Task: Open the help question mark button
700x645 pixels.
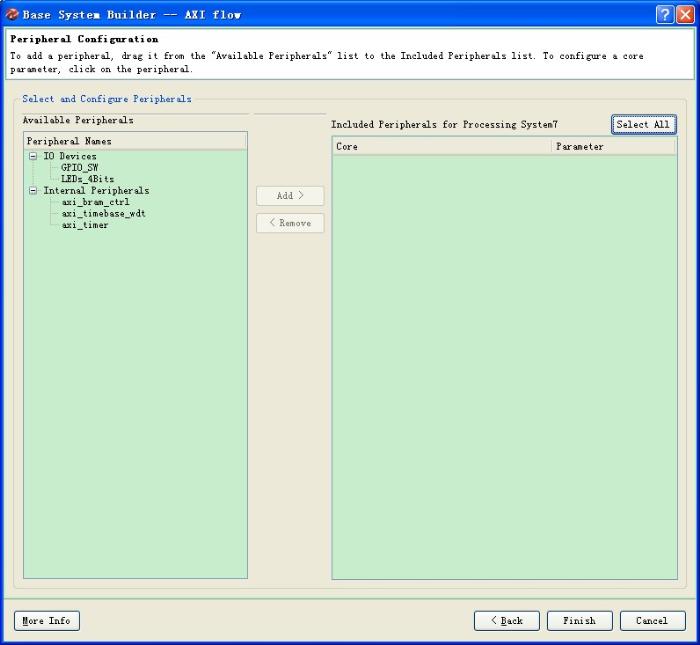Action: tap(665, 14)
